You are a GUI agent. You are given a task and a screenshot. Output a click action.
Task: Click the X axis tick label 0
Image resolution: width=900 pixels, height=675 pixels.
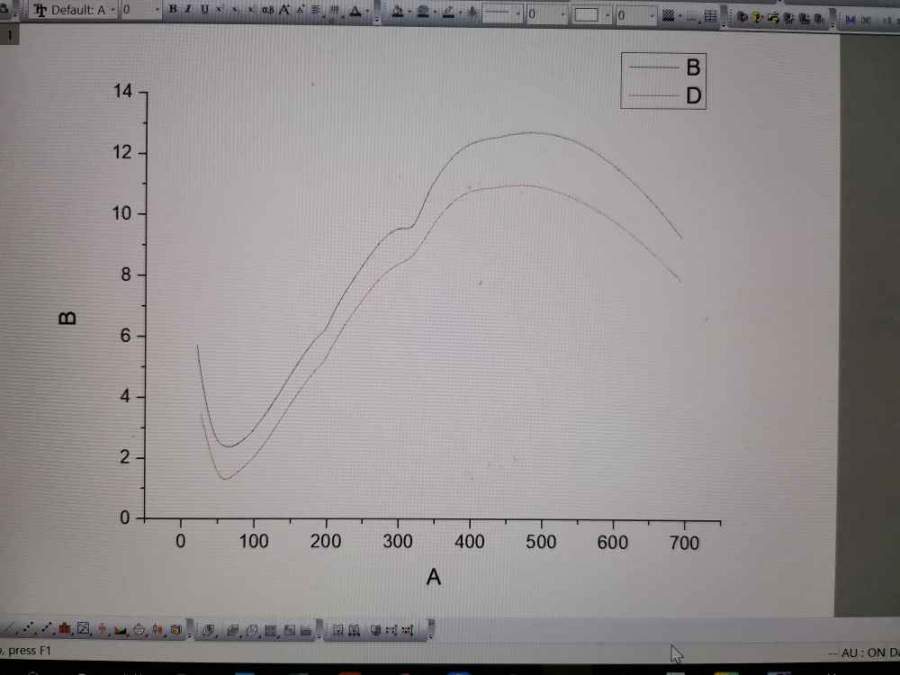click(x=180, y=541)
